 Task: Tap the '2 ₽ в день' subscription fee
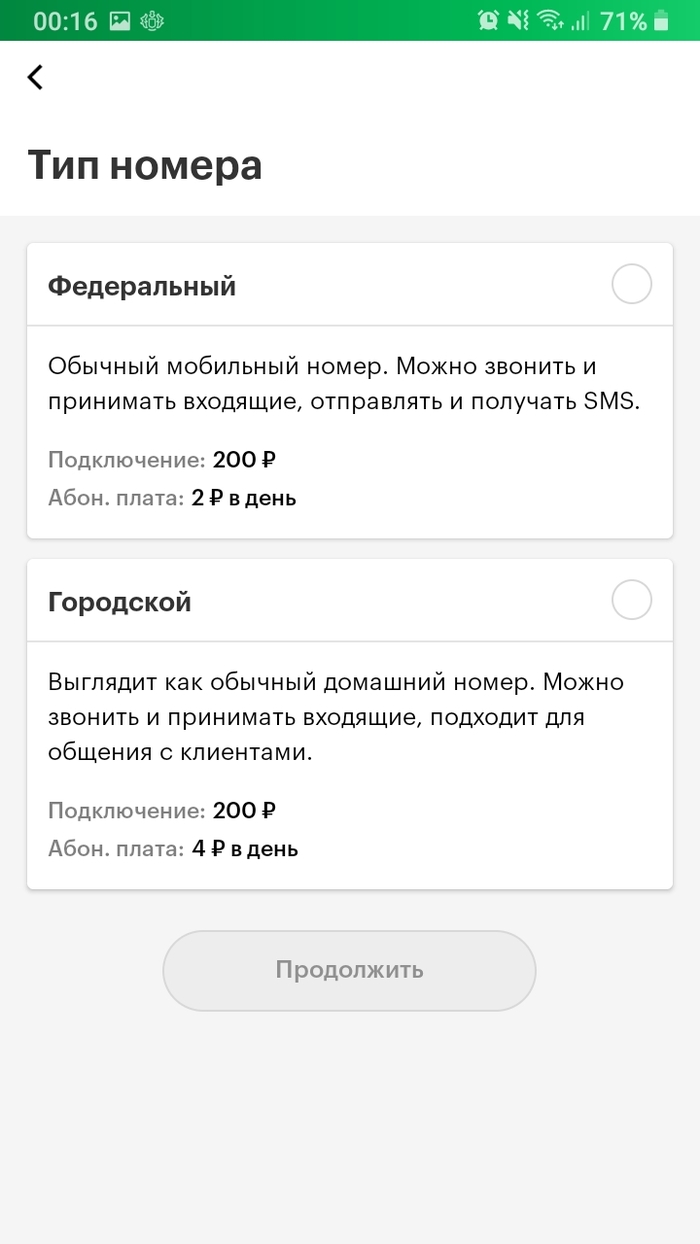tap(244, 497)
